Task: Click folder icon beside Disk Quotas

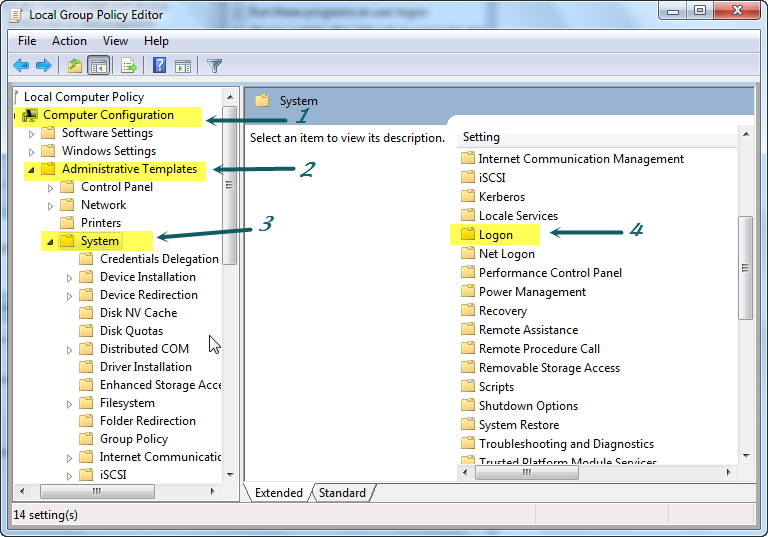Action: (86, 331)
